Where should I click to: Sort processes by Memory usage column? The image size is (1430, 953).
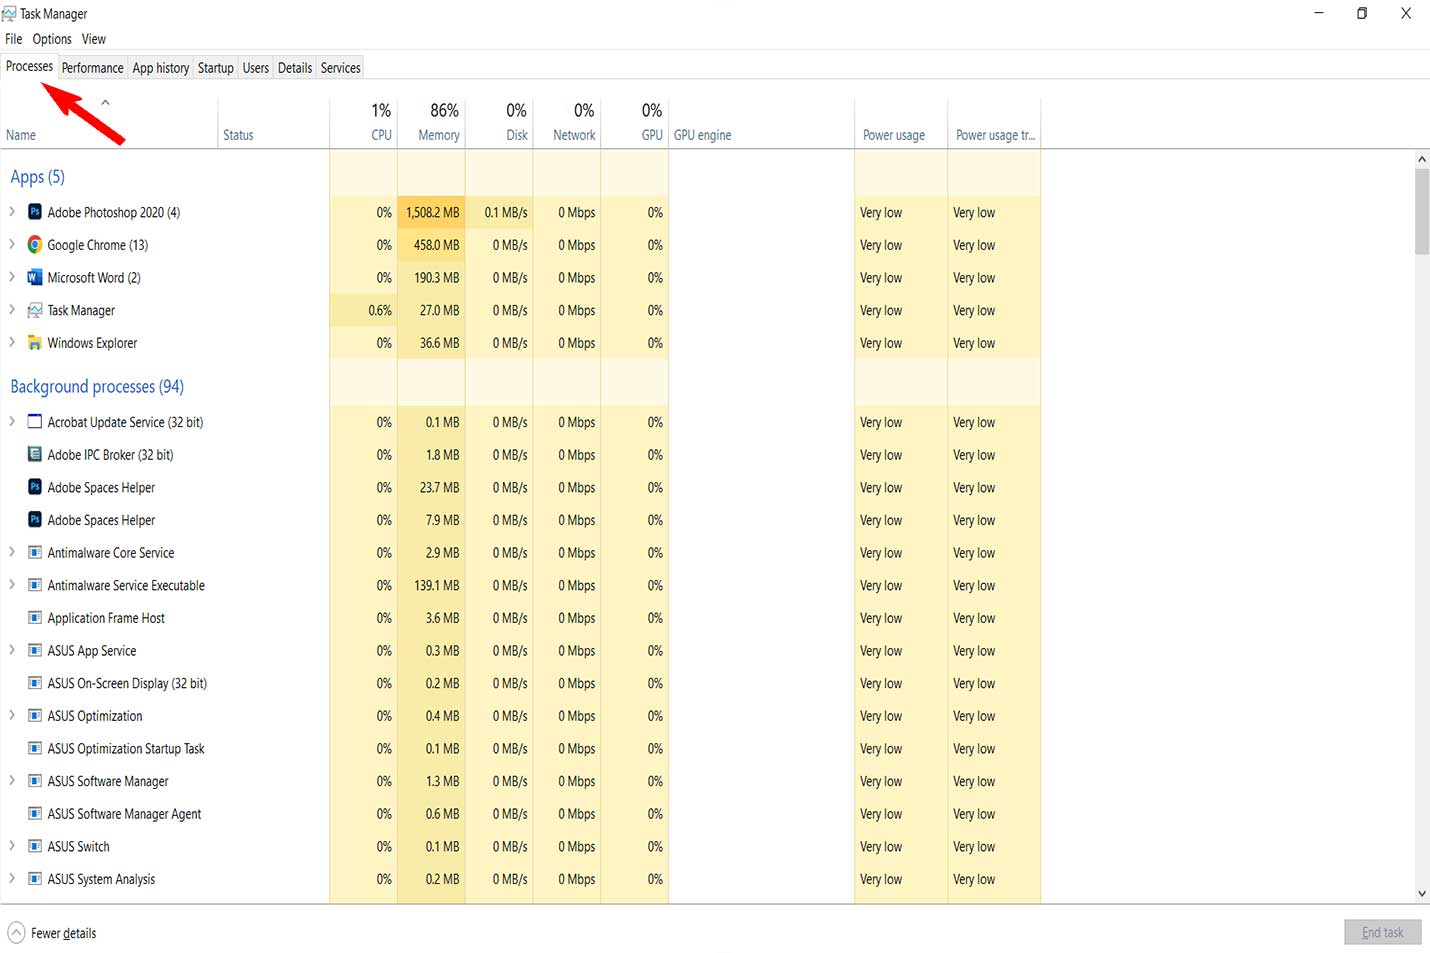[431, 124]
